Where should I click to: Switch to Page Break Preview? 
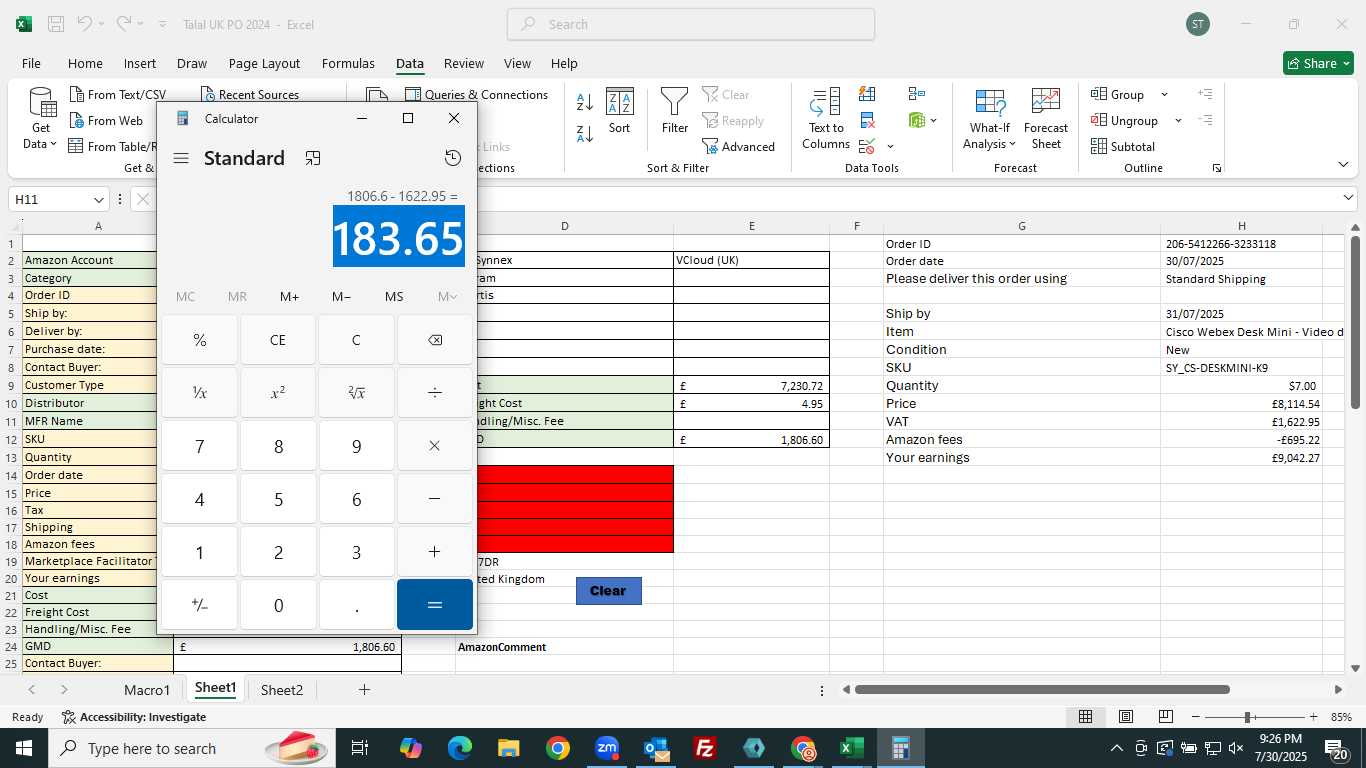(x=1166, y=717)
